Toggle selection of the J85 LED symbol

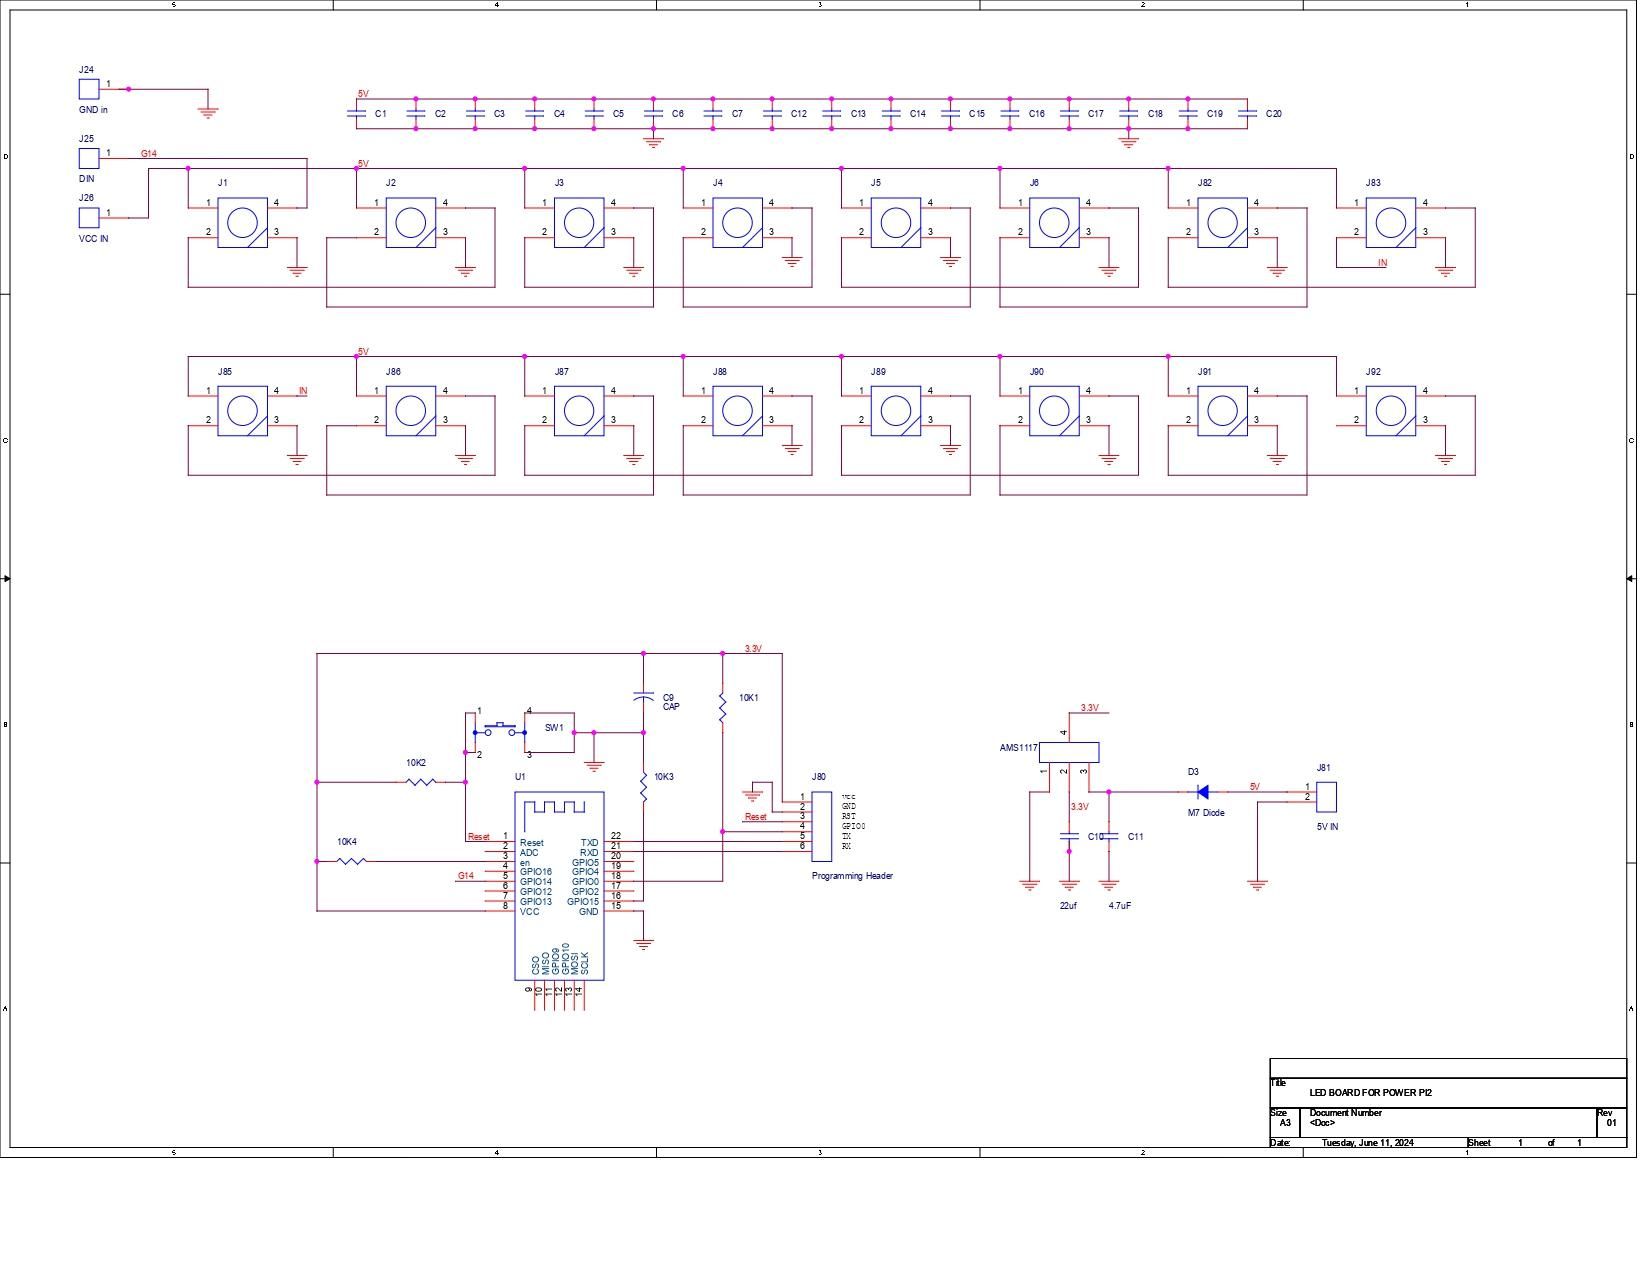click(x=240, y=409)
